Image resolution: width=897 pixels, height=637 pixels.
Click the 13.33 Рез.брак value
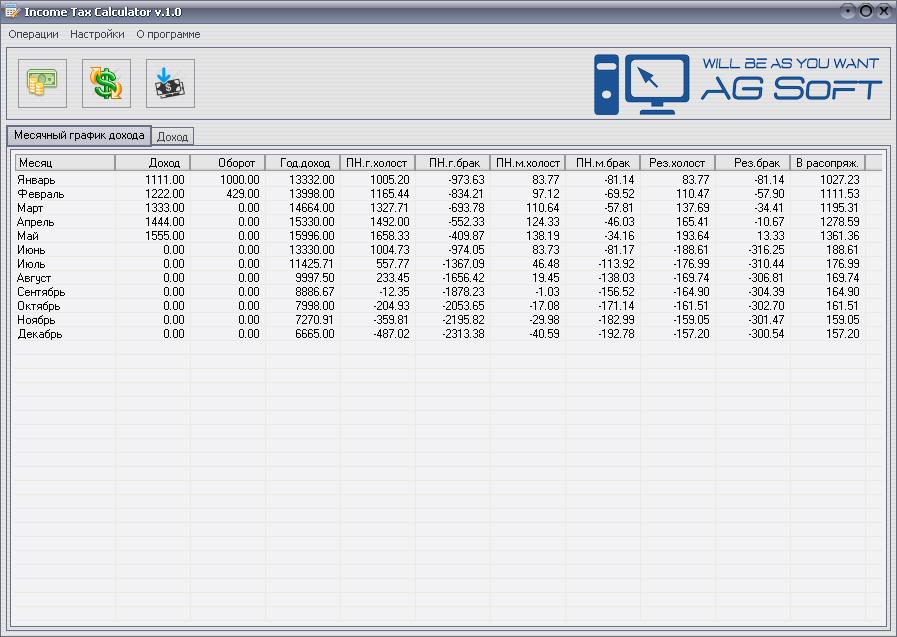tap(770, 236)
